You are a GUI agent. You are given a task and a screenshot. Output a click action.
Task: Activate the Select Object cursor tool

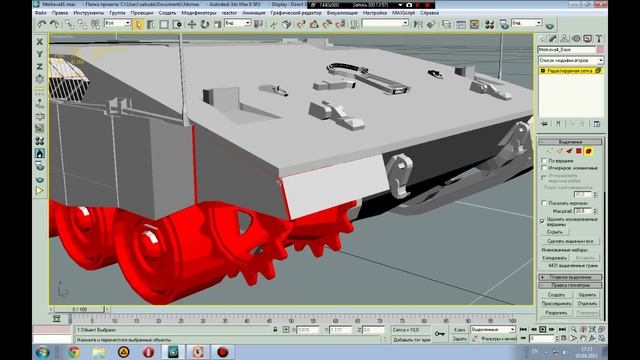tap(138, 24)
